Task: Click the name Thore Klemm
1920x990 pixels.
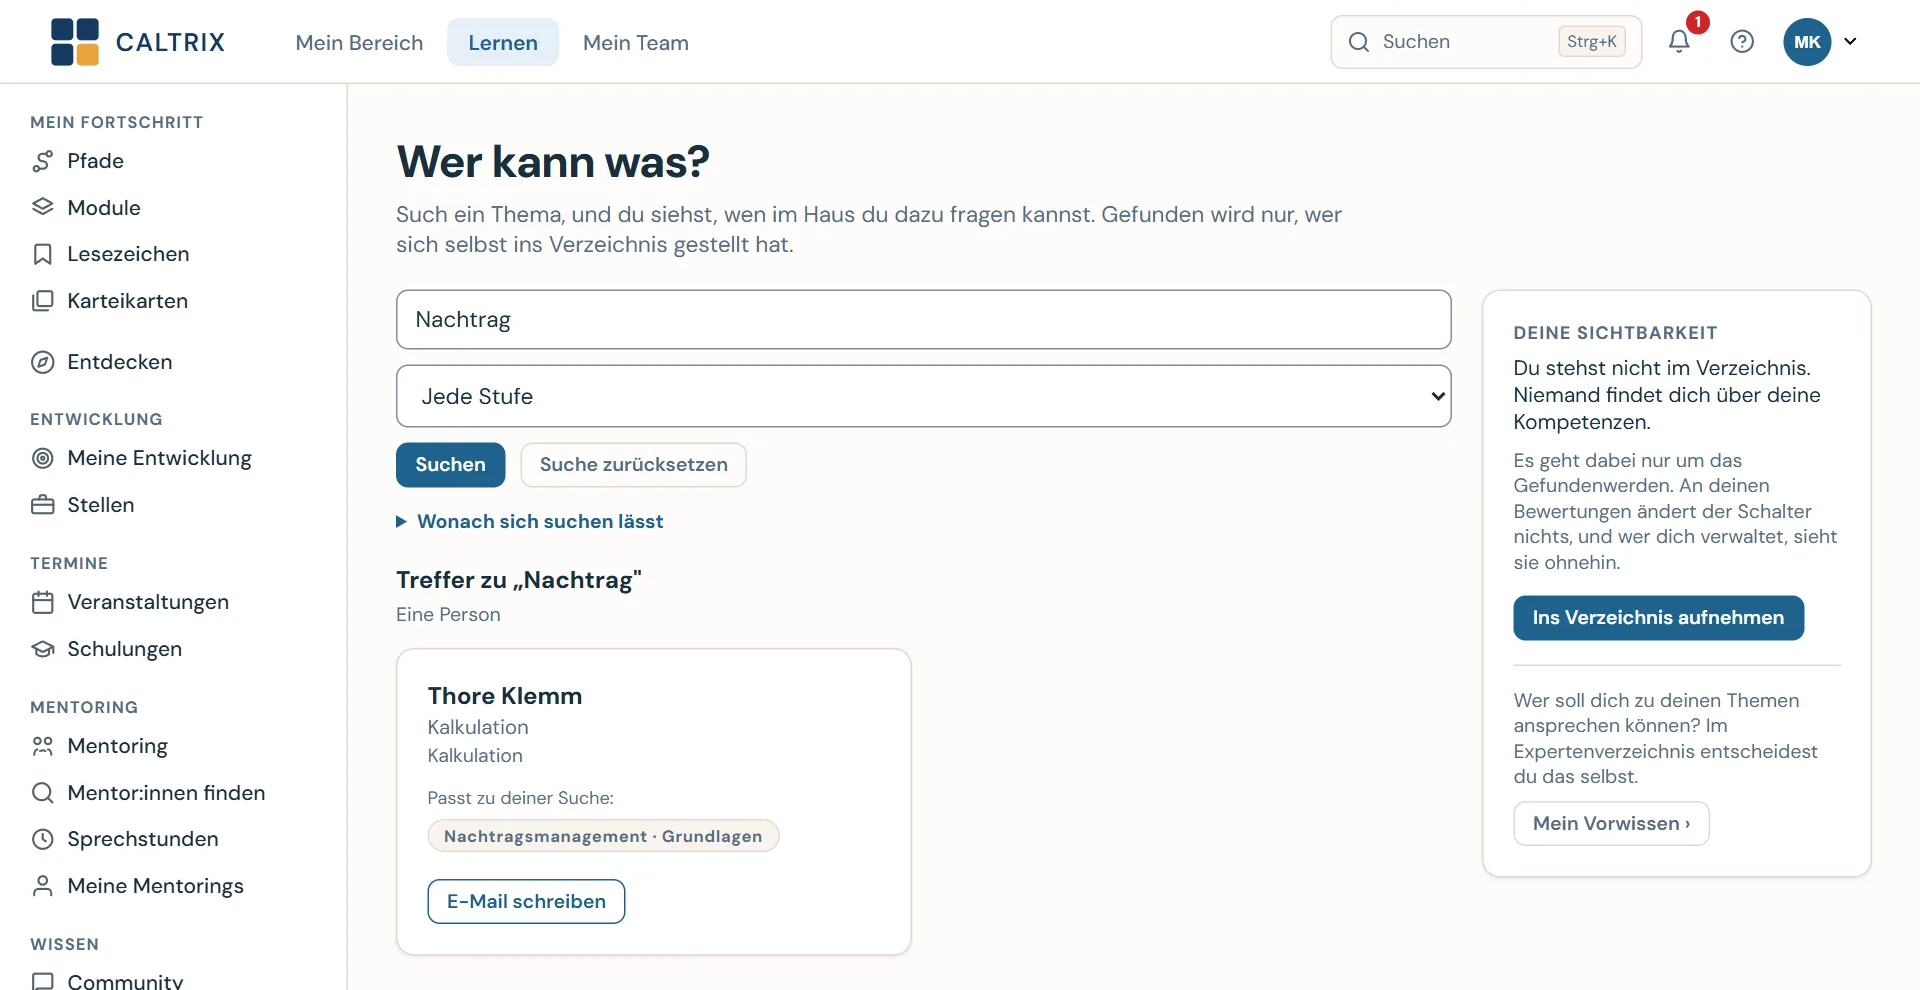Action: pyautogui.click(x=505, y=696)
